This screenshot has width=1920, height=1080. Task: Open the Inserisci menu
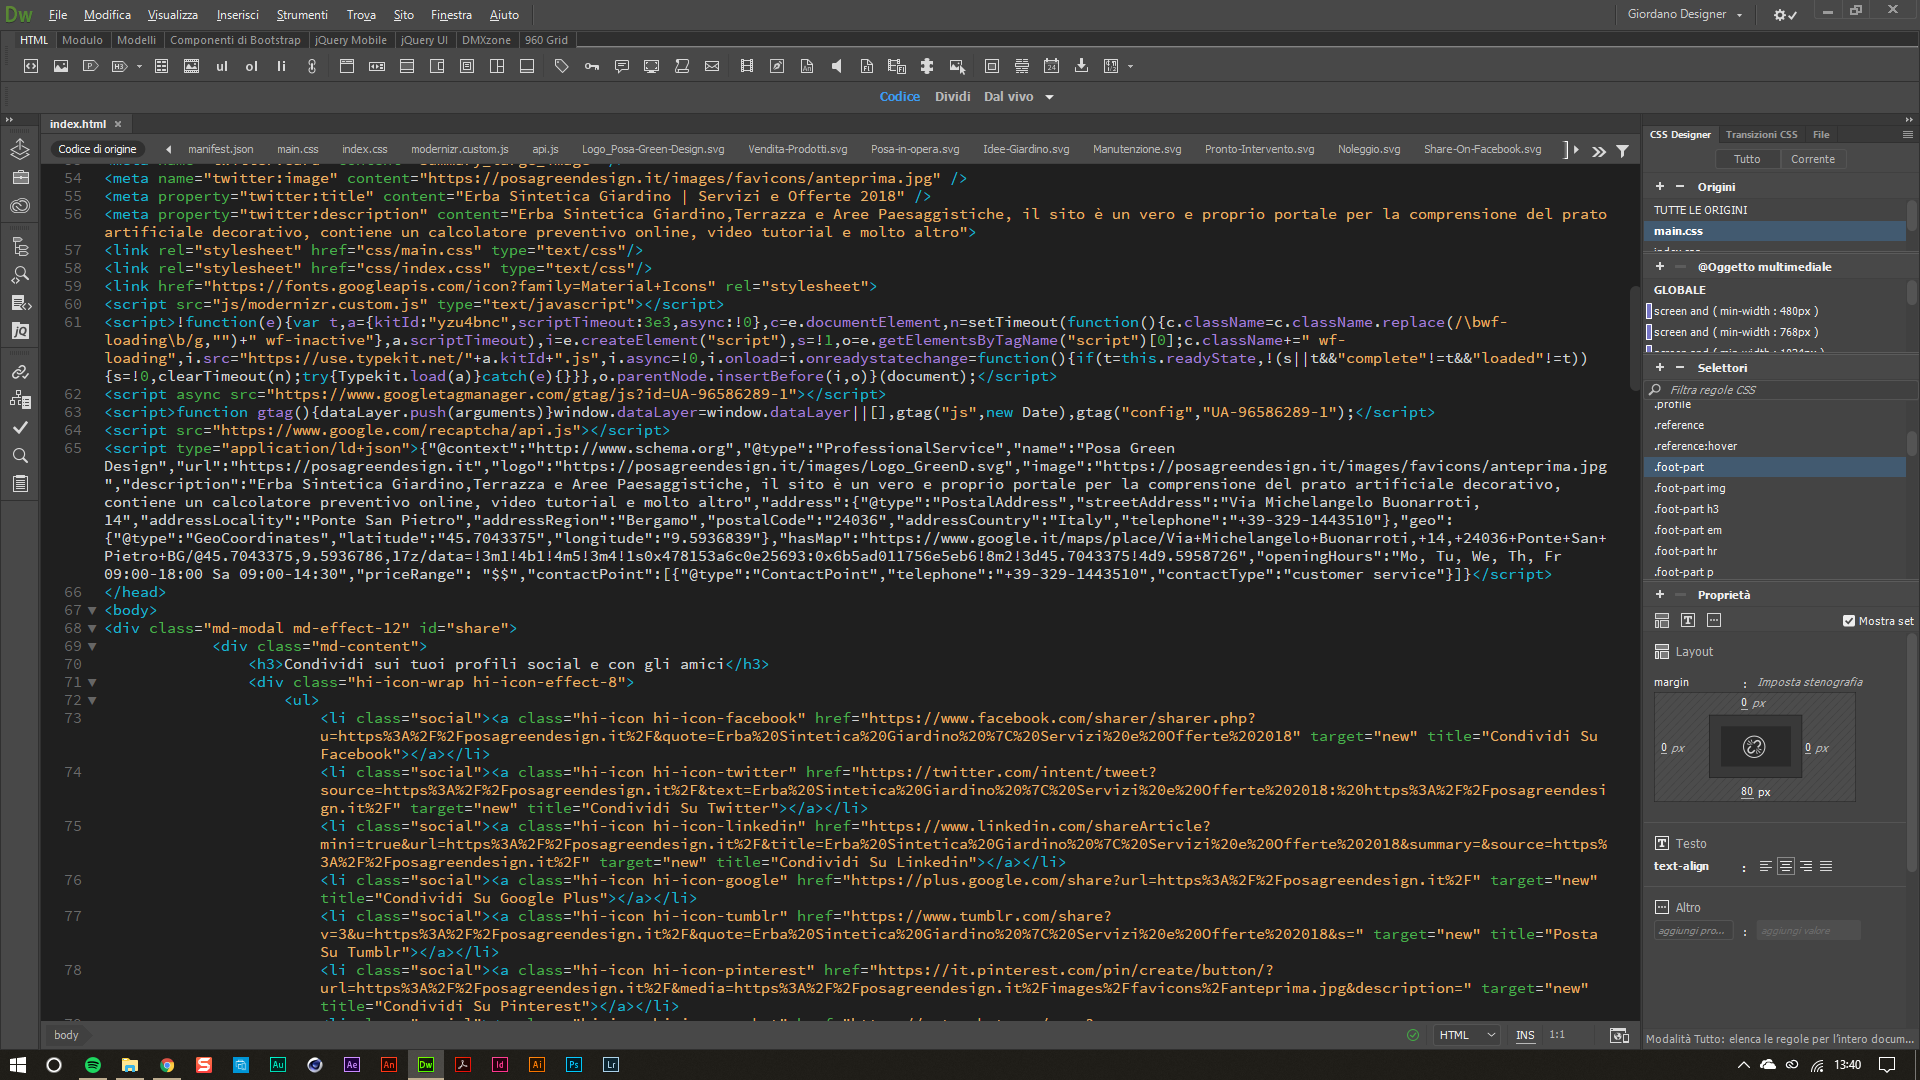tap(237, 14)
